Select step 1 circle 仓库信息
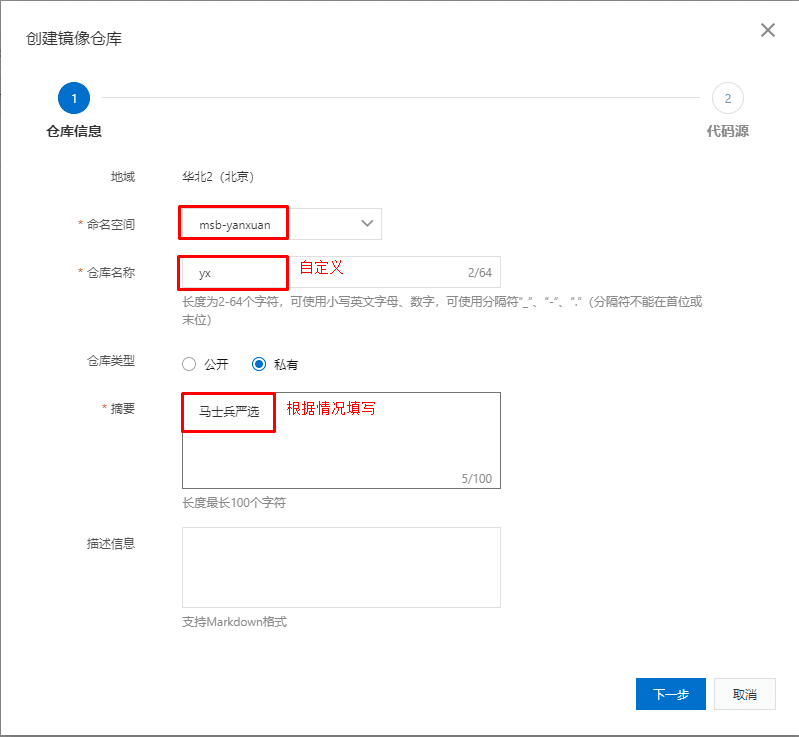Image resolution: width=799 pixels, height=737 pixels. [74, 98]
